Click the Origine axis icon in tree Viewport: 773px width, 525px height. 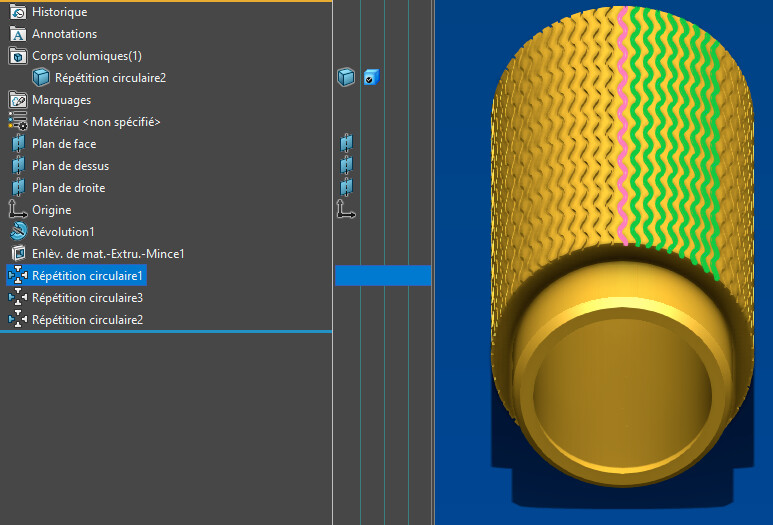18,210
